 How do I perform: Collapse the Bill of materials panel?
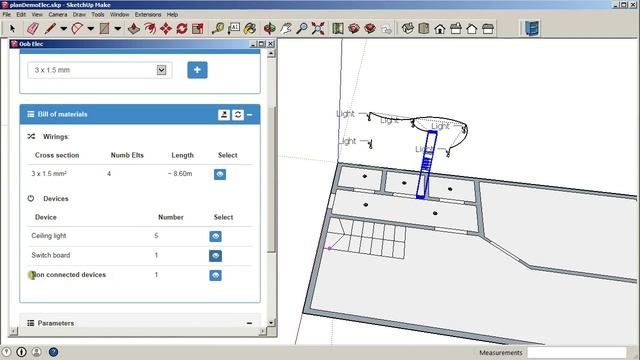[250, 115]
